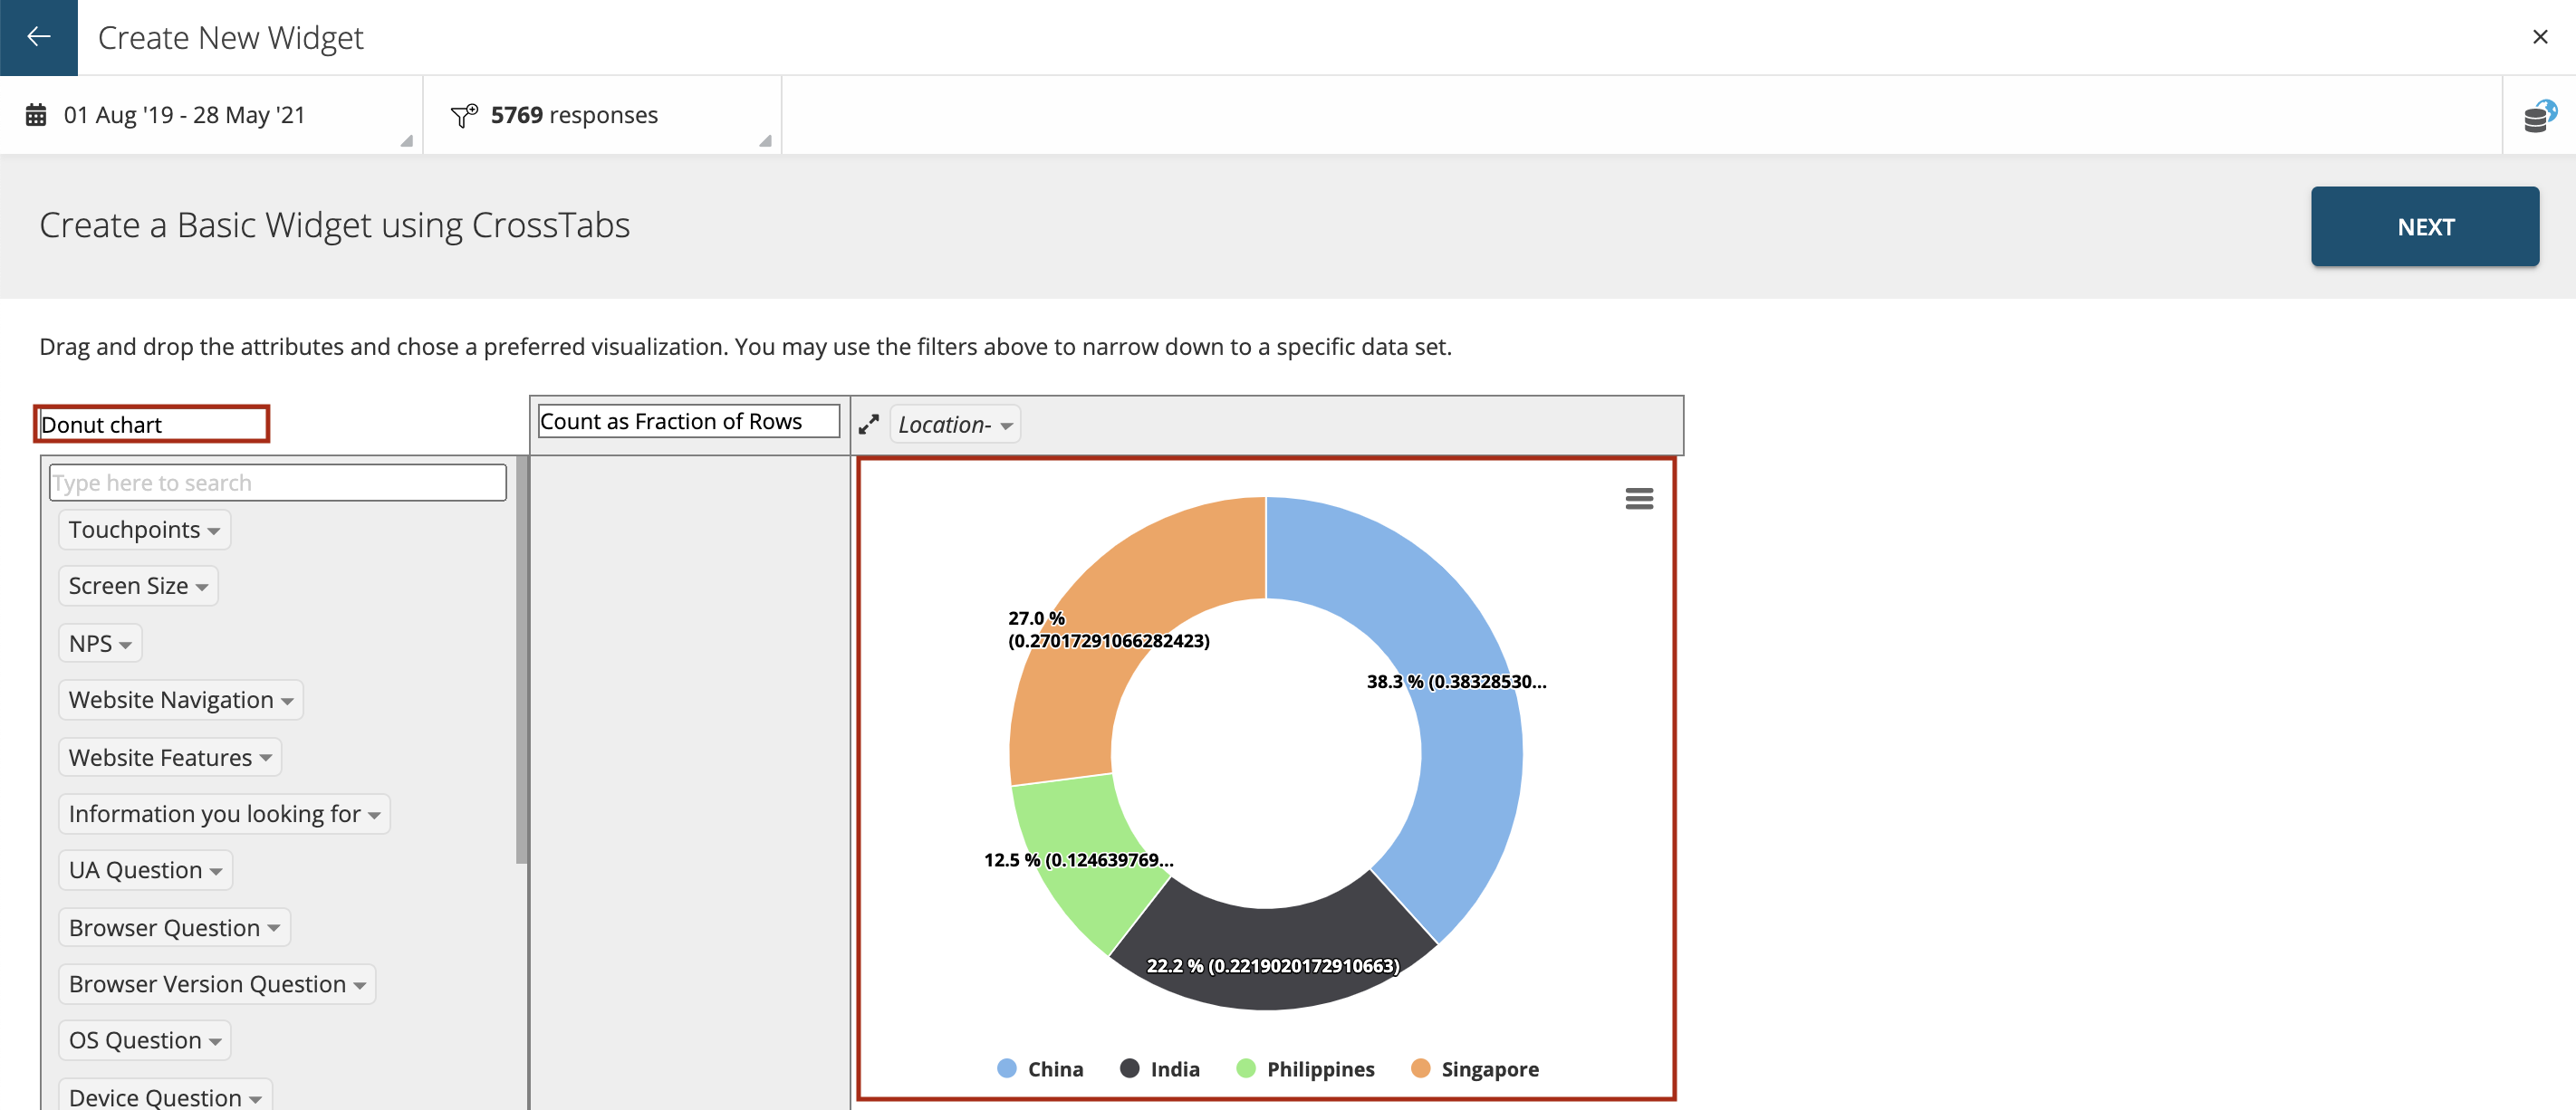Click the 27.0 % data label

point(1108,630)
